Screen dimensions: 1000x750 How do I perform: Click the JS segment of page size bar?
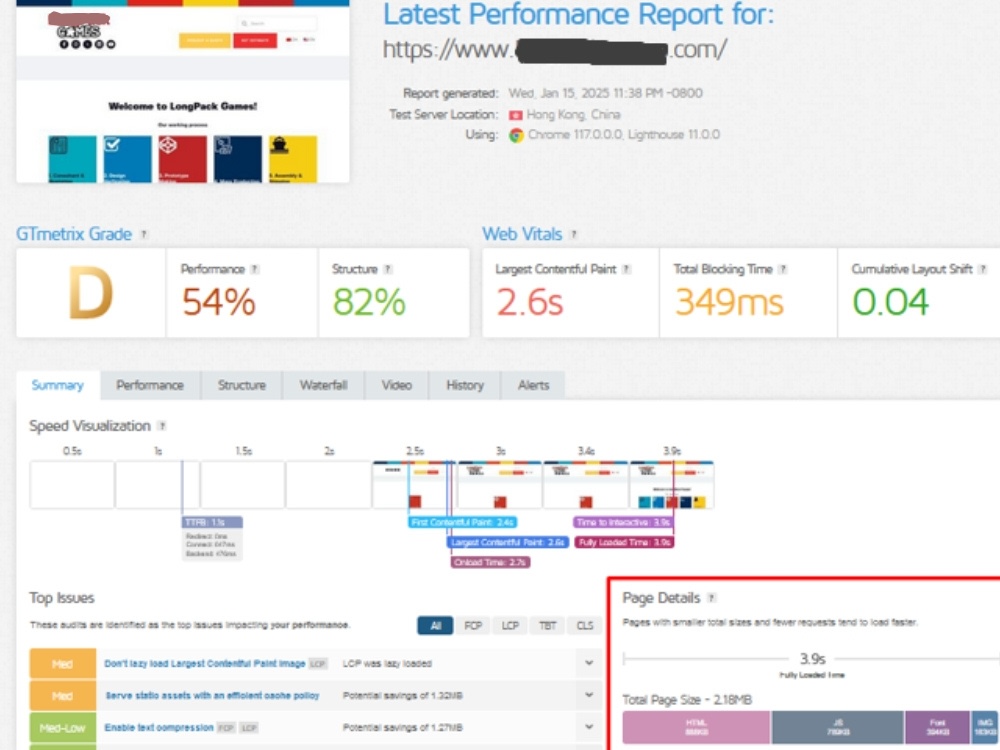point(837,728)
